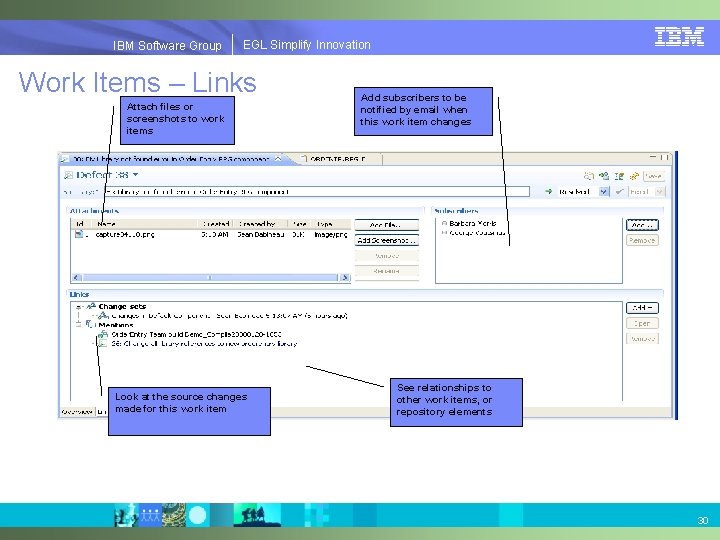Screen dimensions: 720x540
Task: Select the second subscriber named George
Action: pos(477,233)
